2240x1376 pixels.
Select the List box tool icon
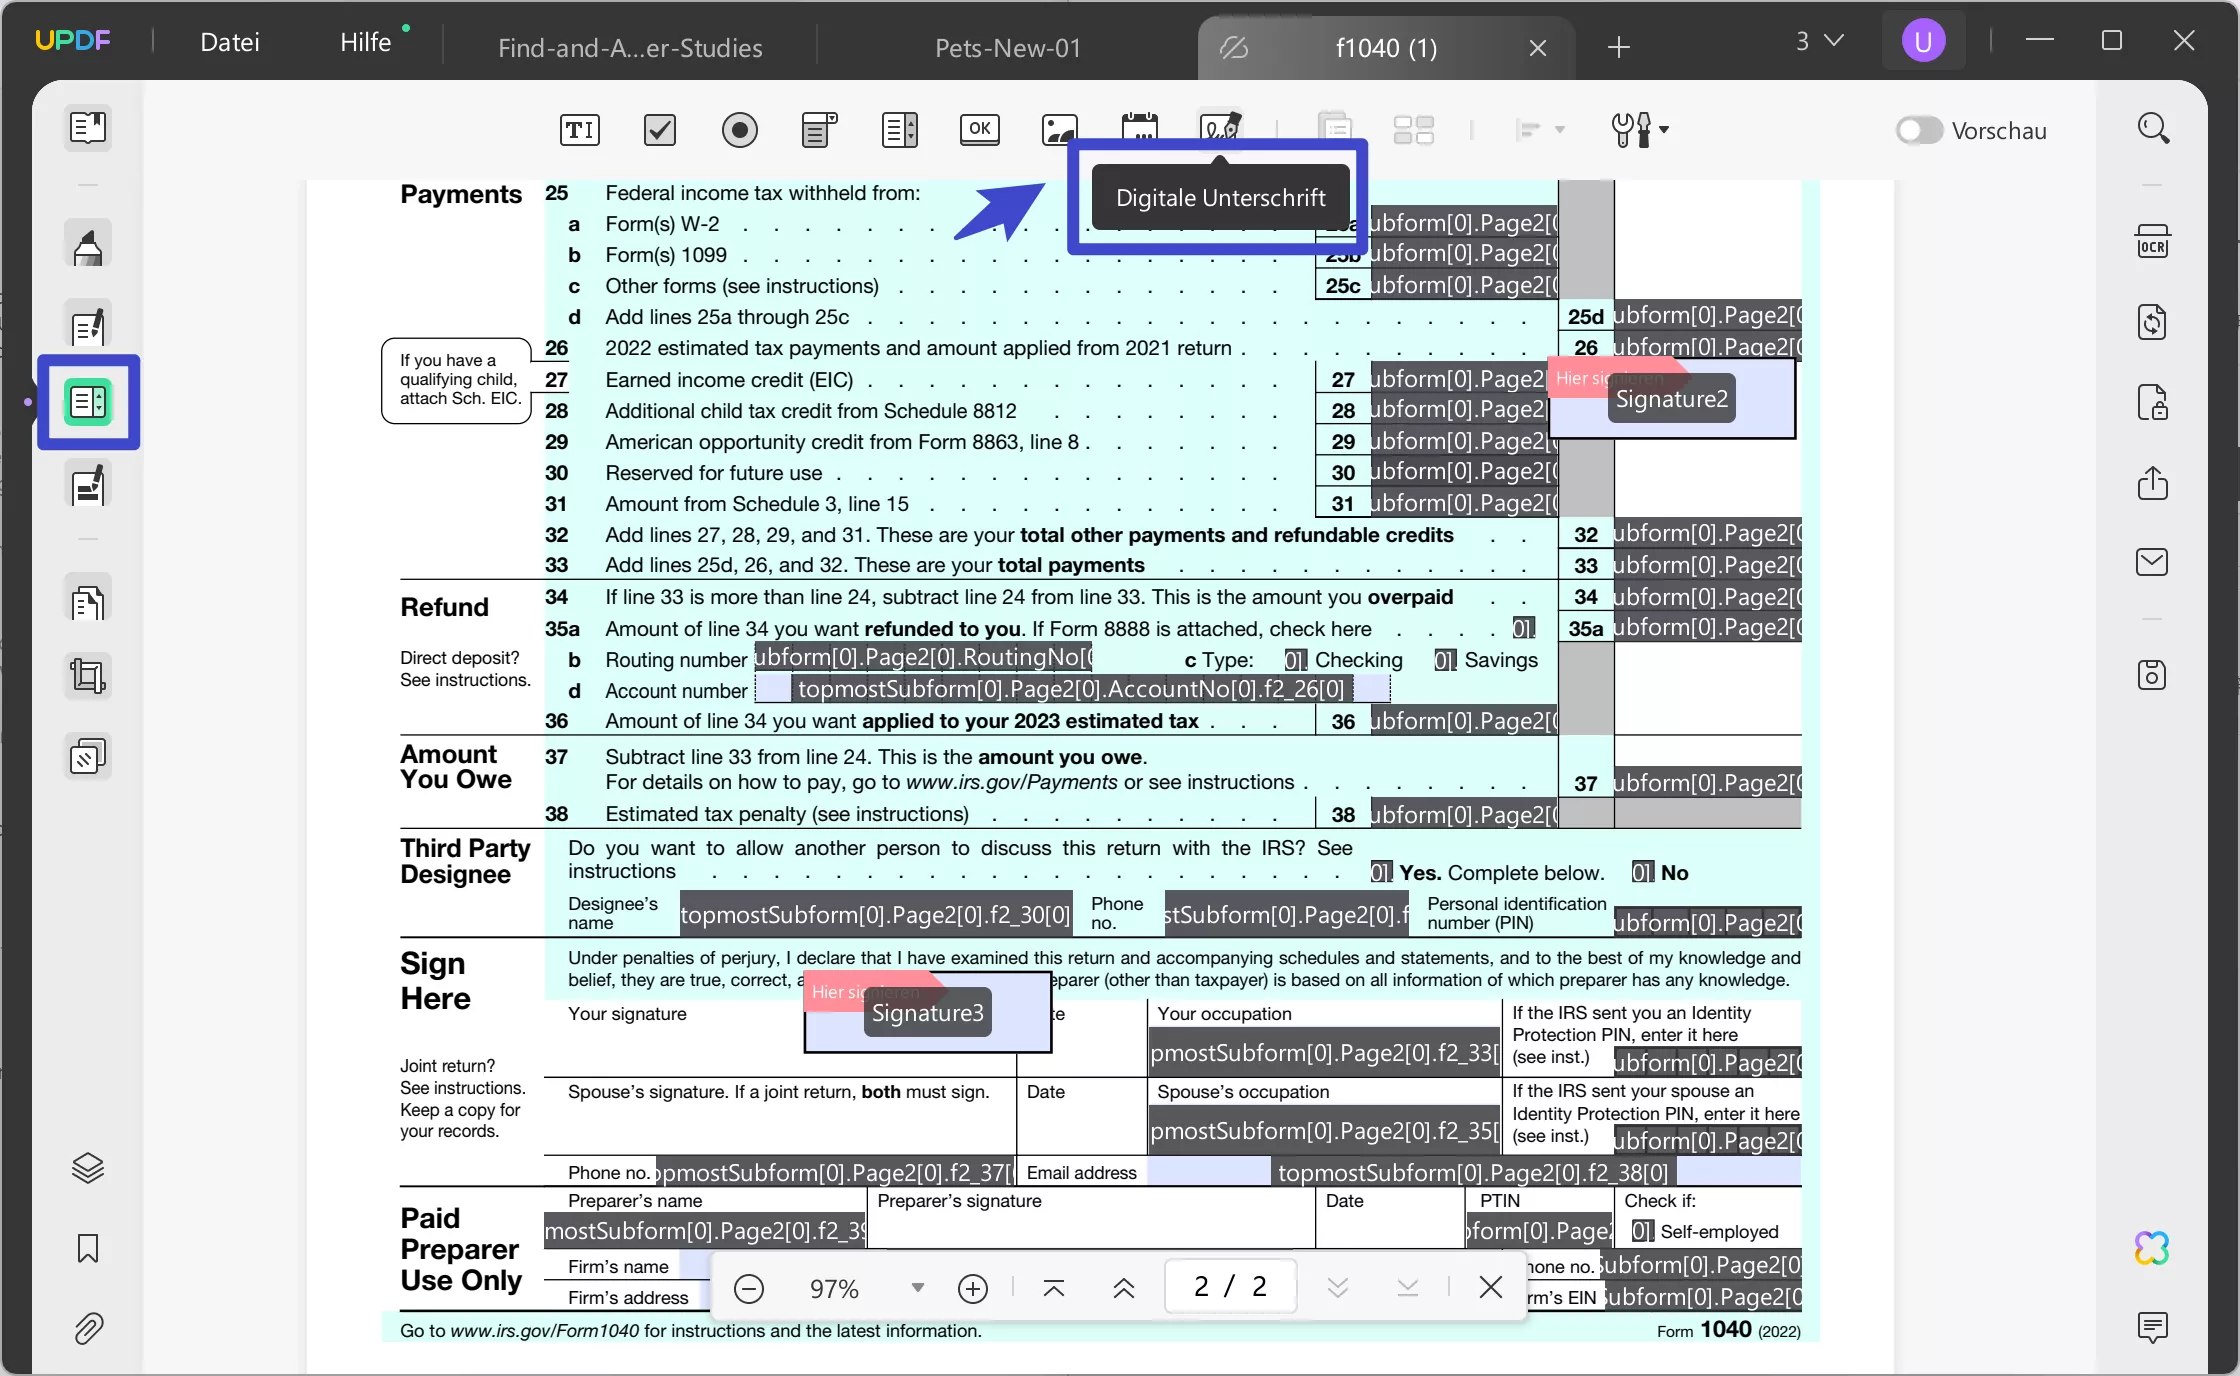coord(899,130)
